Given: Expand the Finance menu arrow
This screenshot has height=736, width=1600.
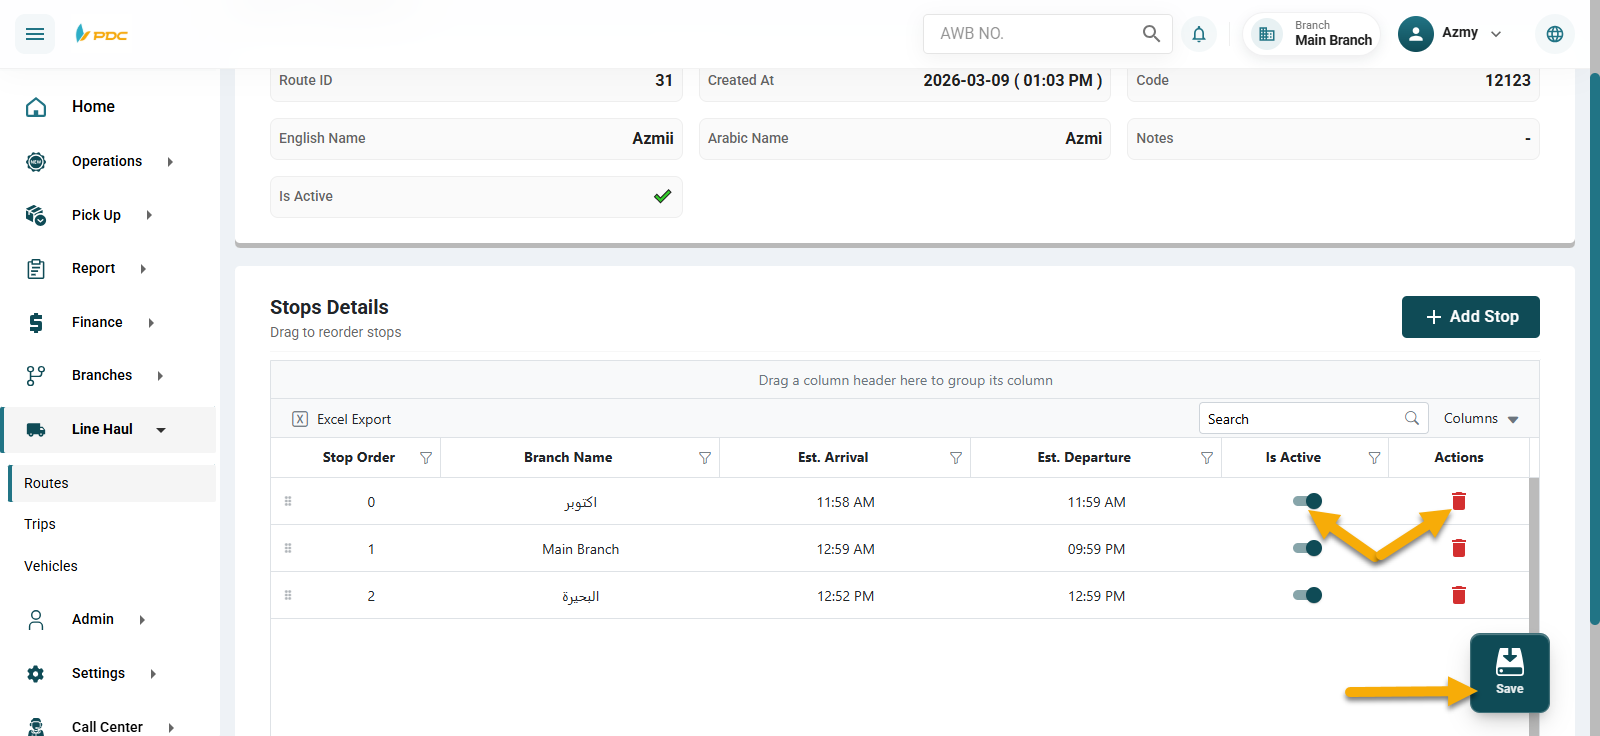Looking at the screenshot, I should coord(151,323).
